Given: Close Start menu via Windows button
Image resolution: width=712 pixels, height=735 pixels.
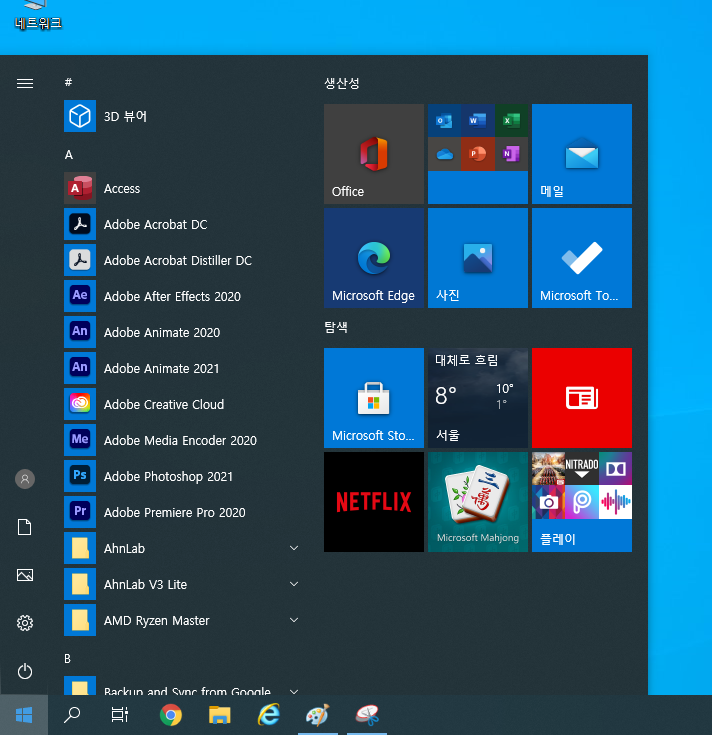Looking at the screenshot, I should 24,715.
